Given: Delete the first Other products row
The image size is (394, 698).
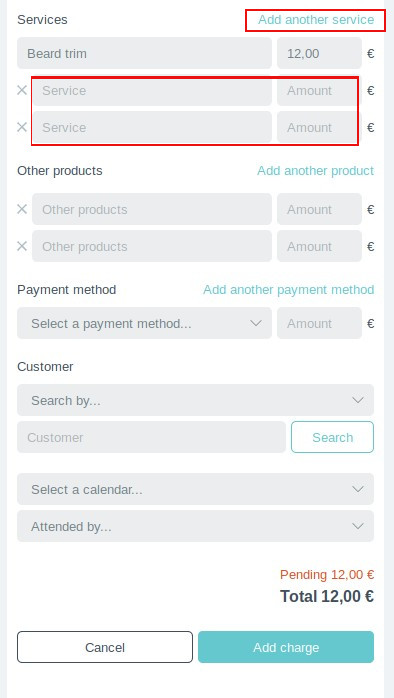Looking at the screenshot, I should pyautogui.click(x=22, y=209).
